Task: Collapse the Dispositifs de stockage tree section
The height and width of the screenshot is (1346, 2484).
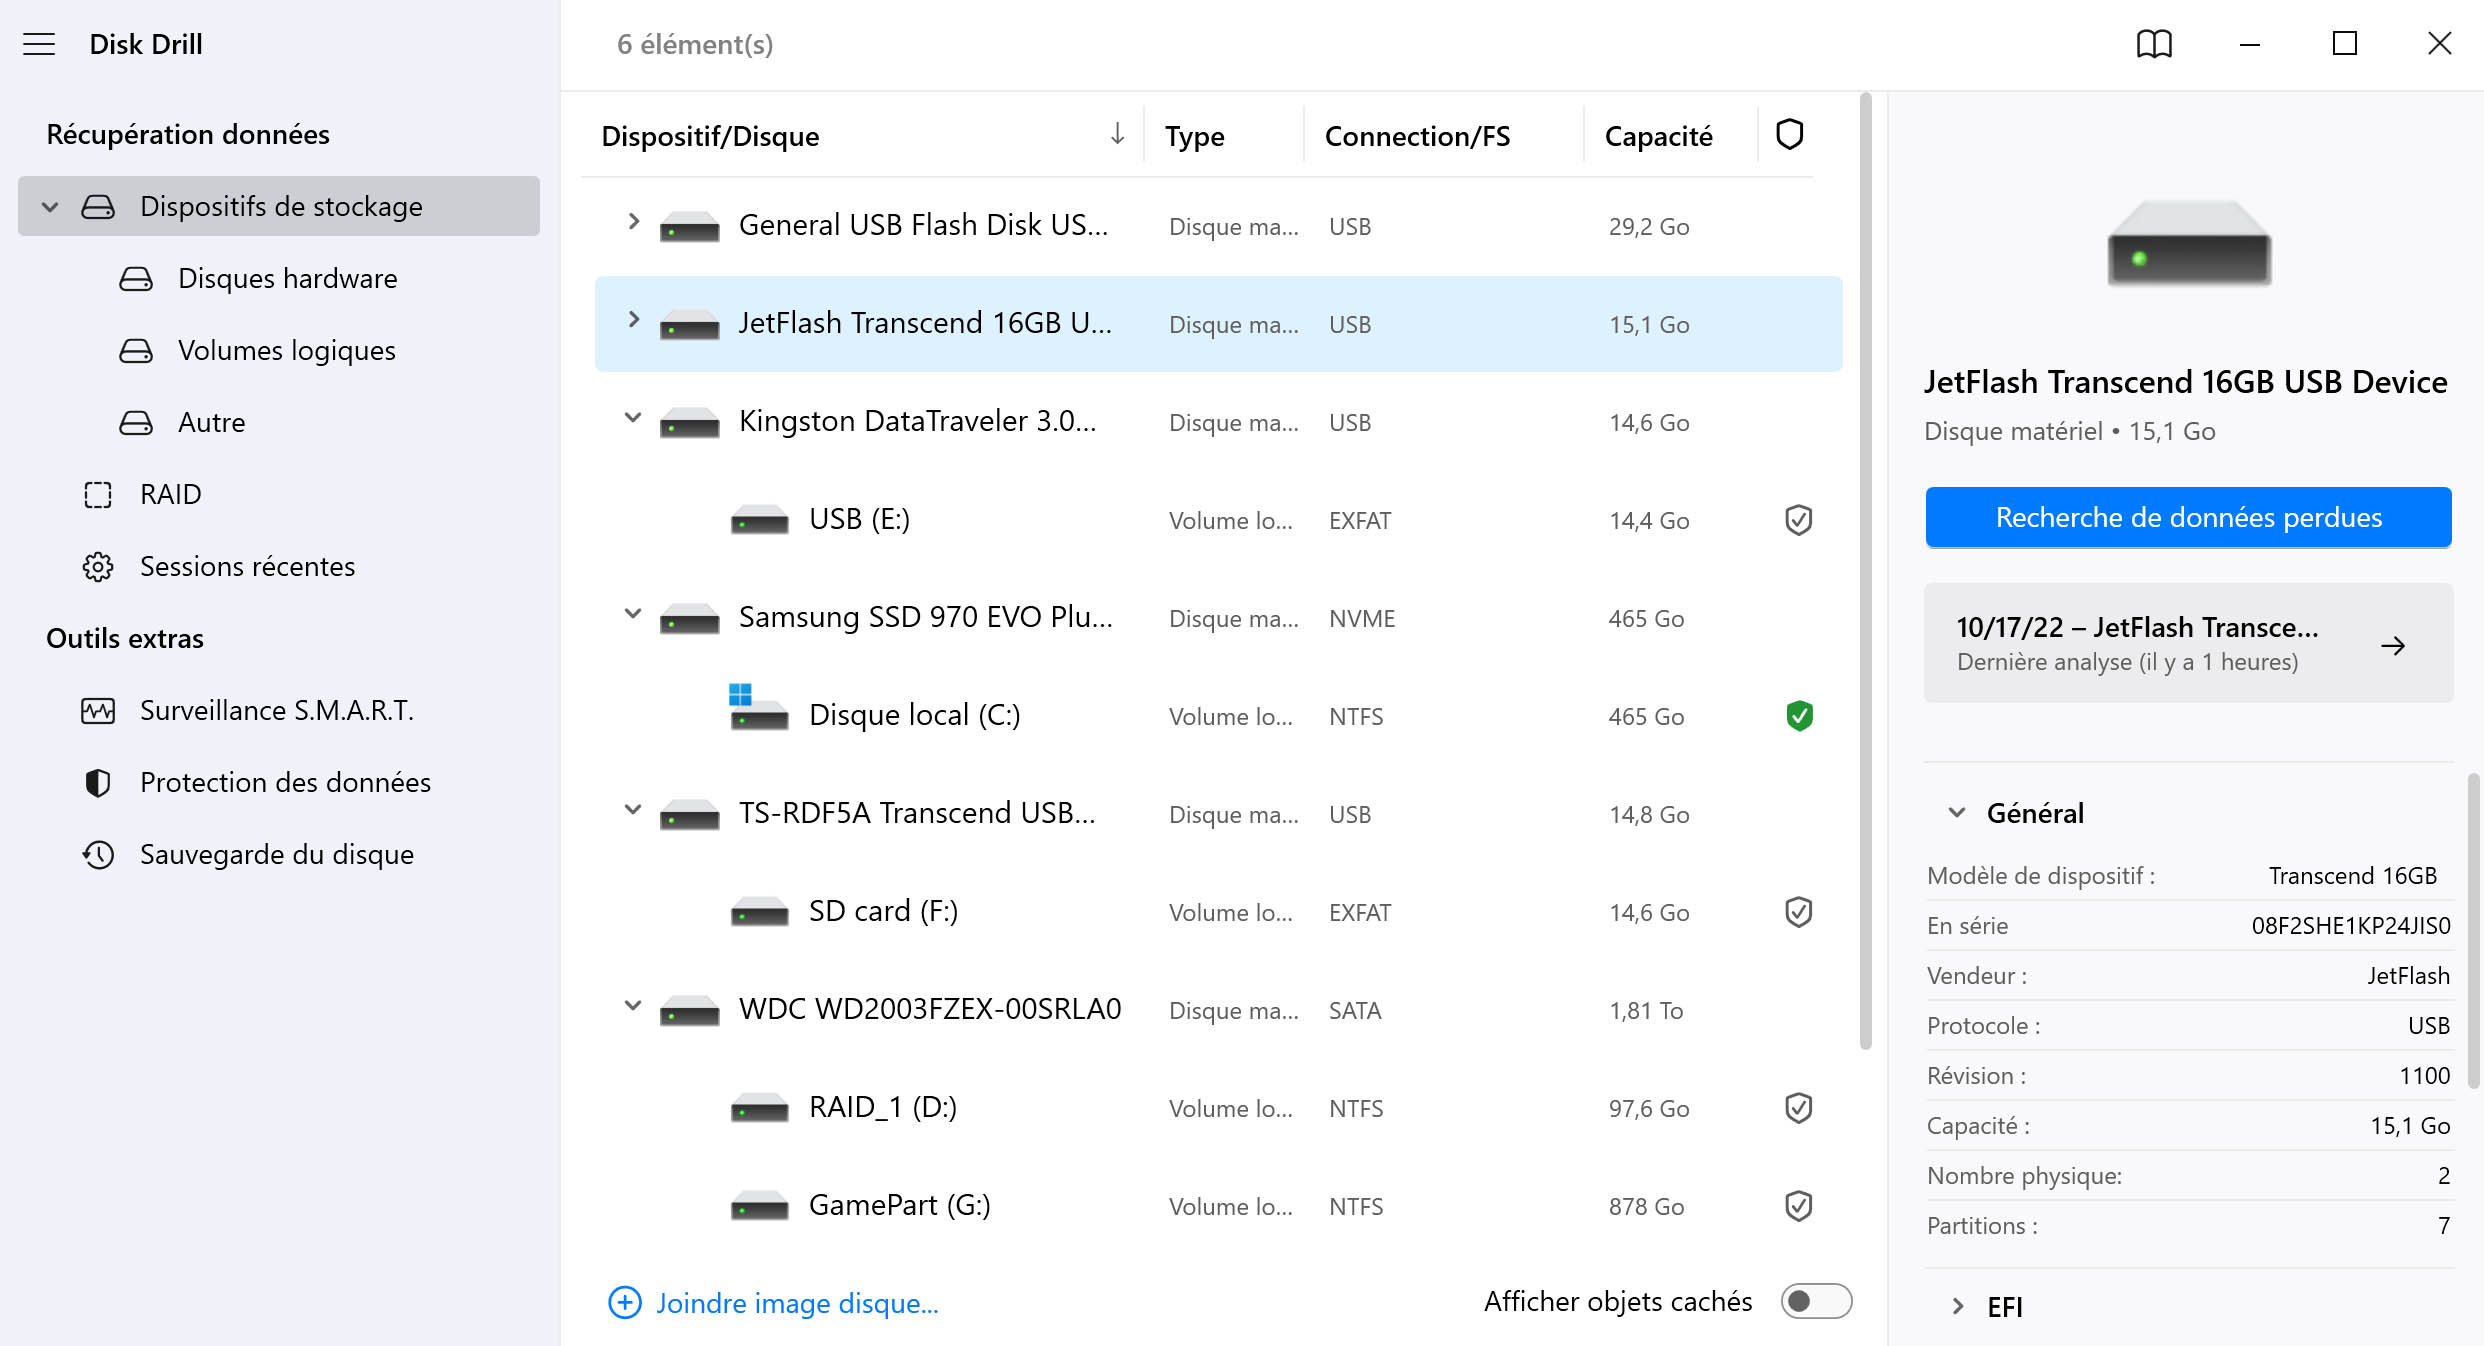Action: tap(50, 207)
